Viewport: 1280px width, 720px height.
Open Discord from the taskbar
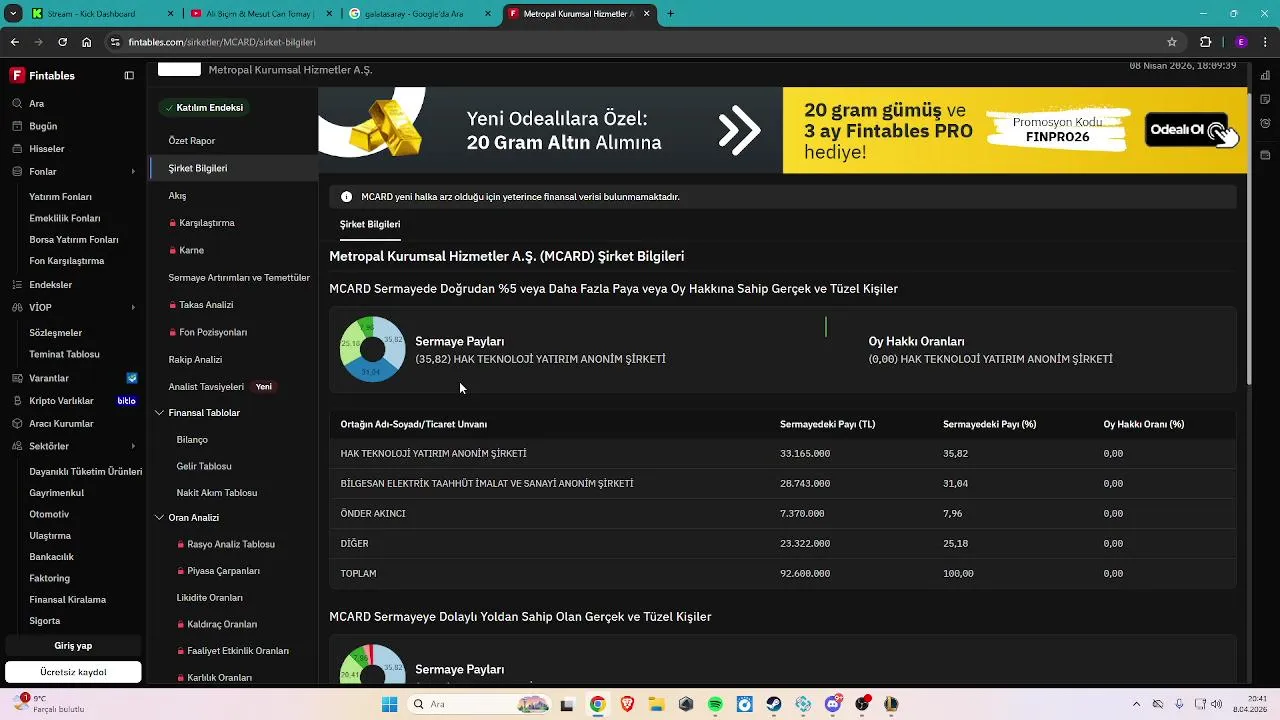click(833, 704)
